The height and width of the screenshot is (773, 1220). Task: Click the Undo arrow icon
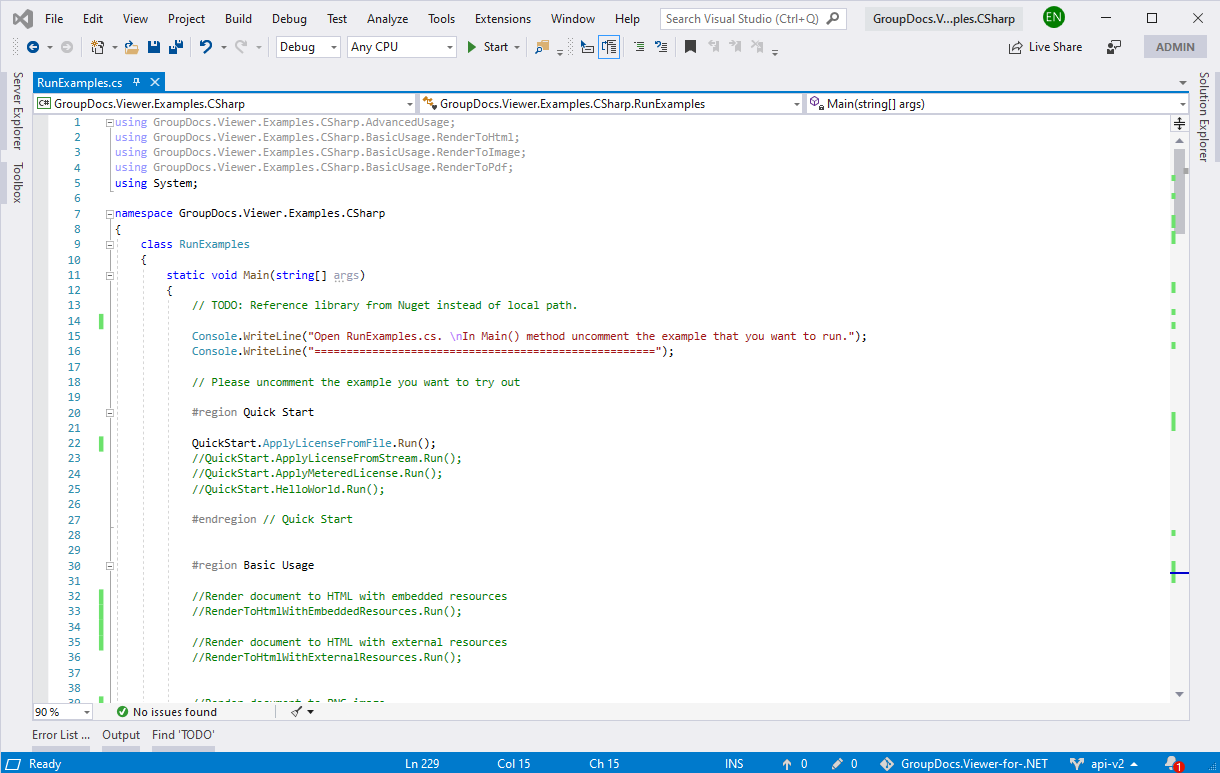[206, 47]
